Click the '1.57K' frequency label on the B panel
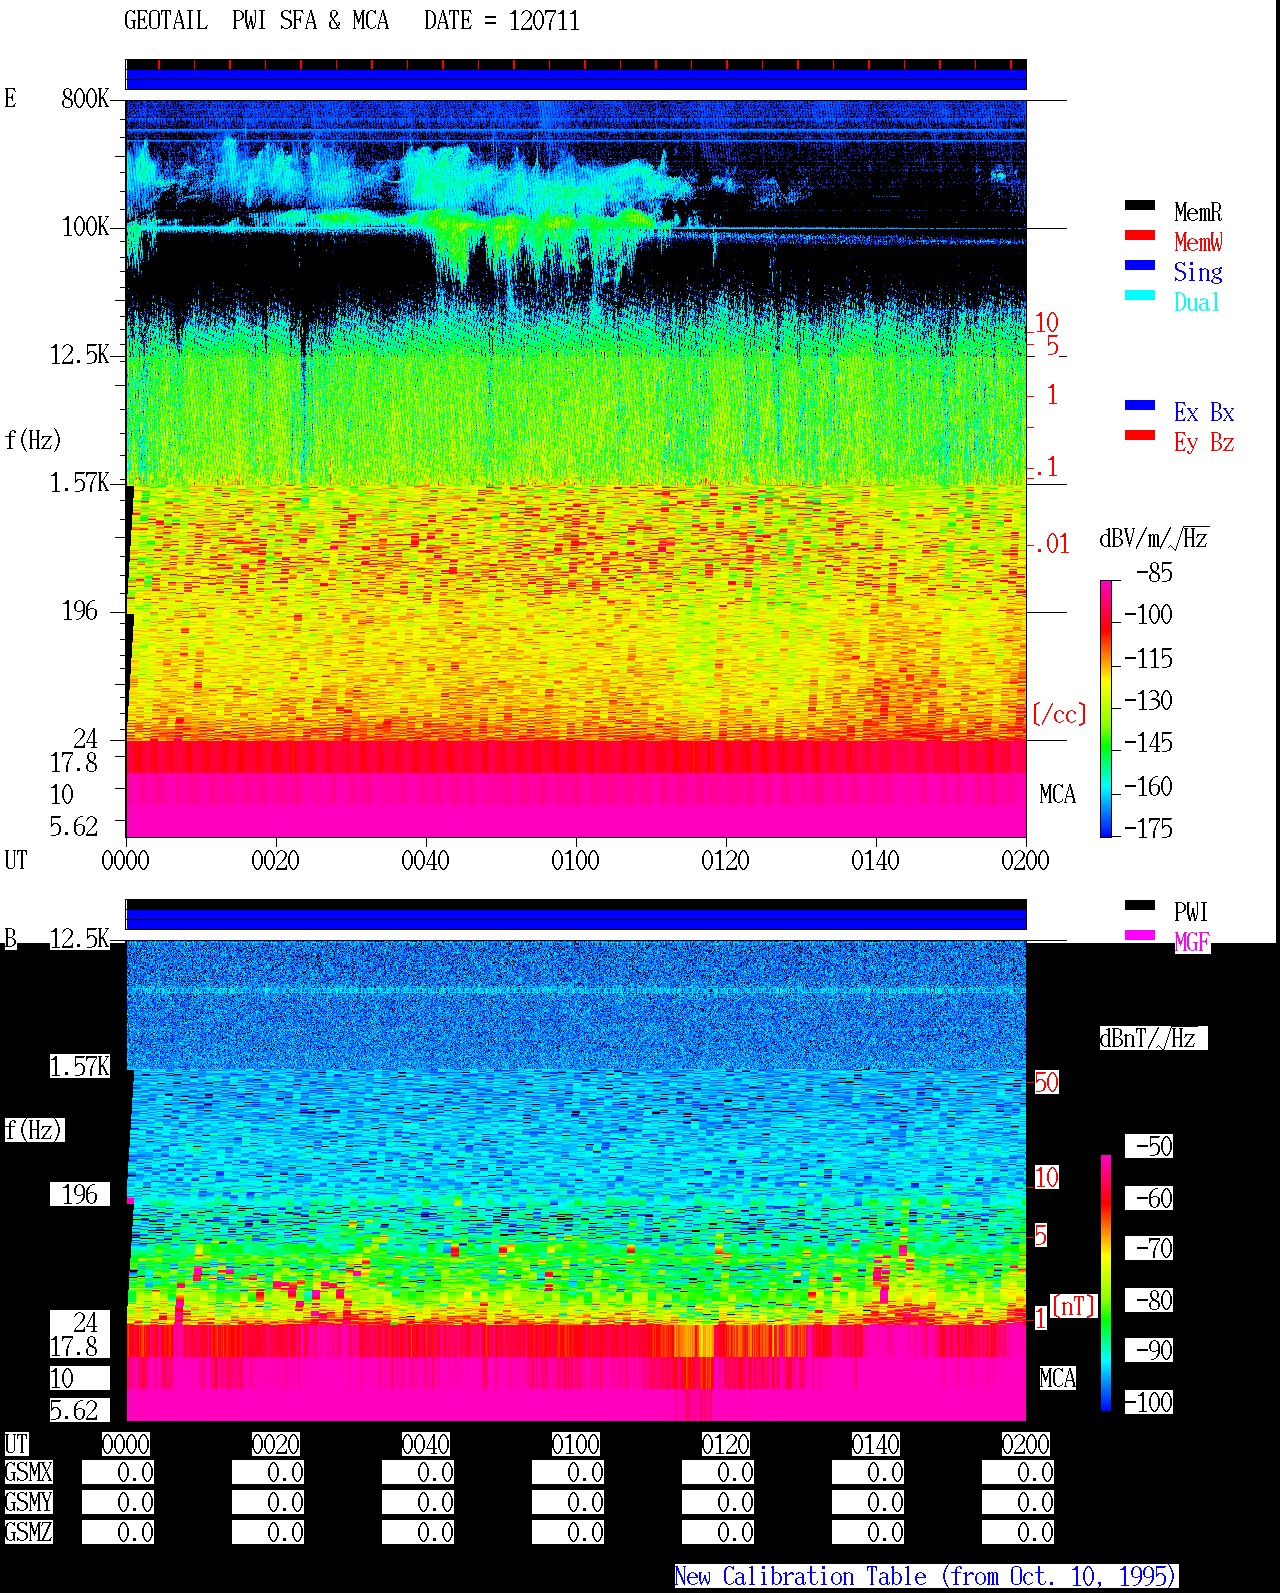1280x1593 pixels. [x=79, y=1067]
